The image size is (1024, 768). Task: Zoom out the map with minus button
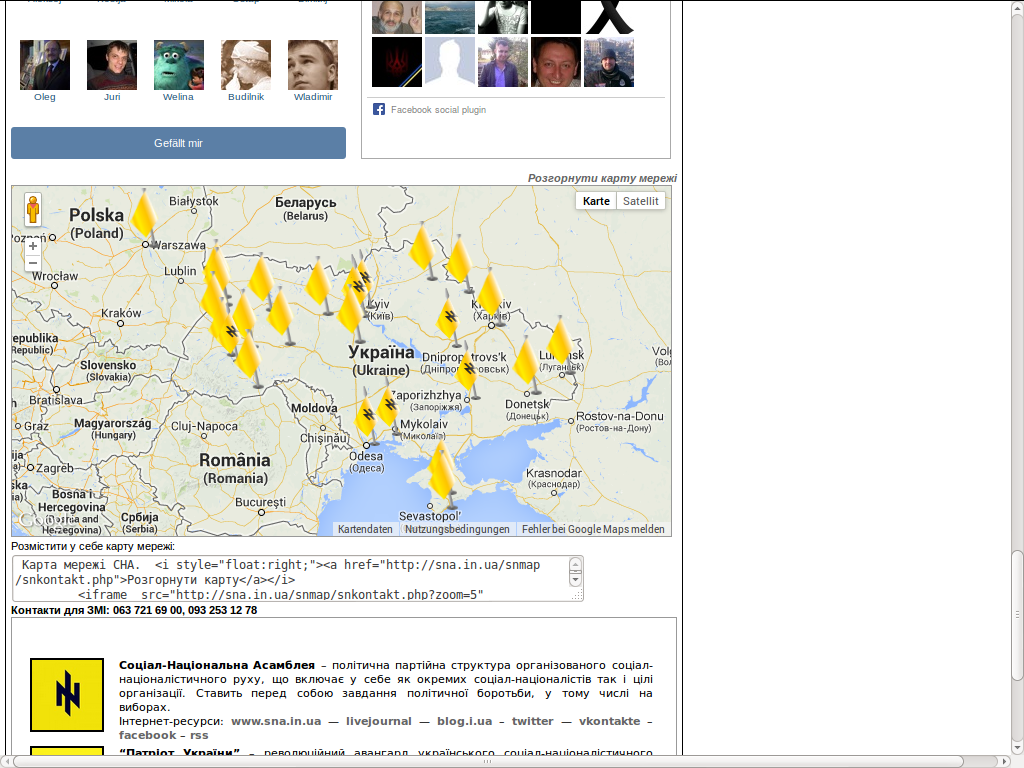click(x=33, y=263)
